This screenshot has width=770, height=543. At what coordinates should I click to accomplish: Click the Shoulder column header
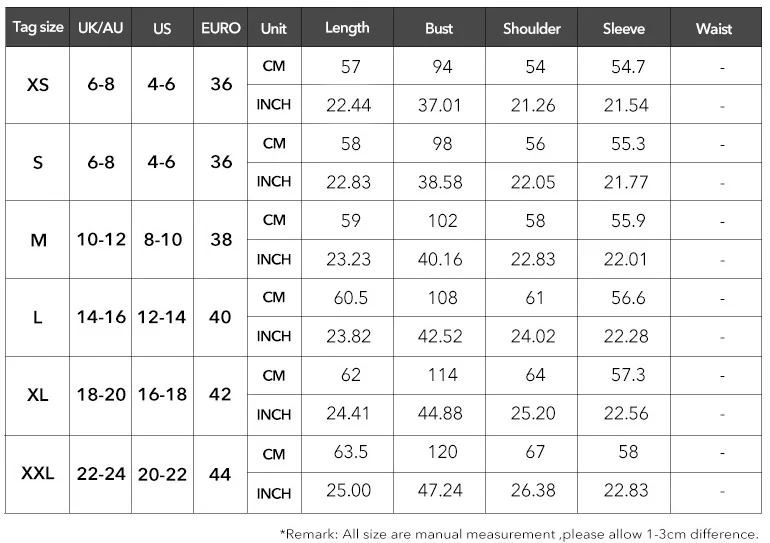(x=531, y=27)
